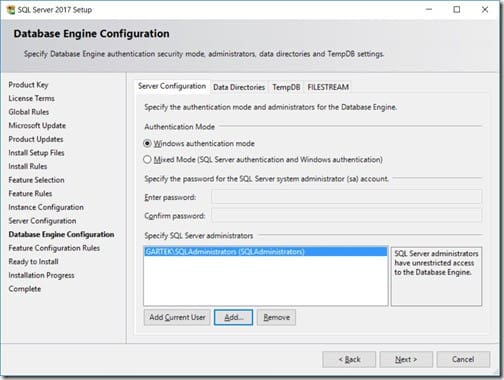The height and width of the screenshot is (380, 504).
Task: Open the FILESTREAM tab
Action: tap(328, 87)
